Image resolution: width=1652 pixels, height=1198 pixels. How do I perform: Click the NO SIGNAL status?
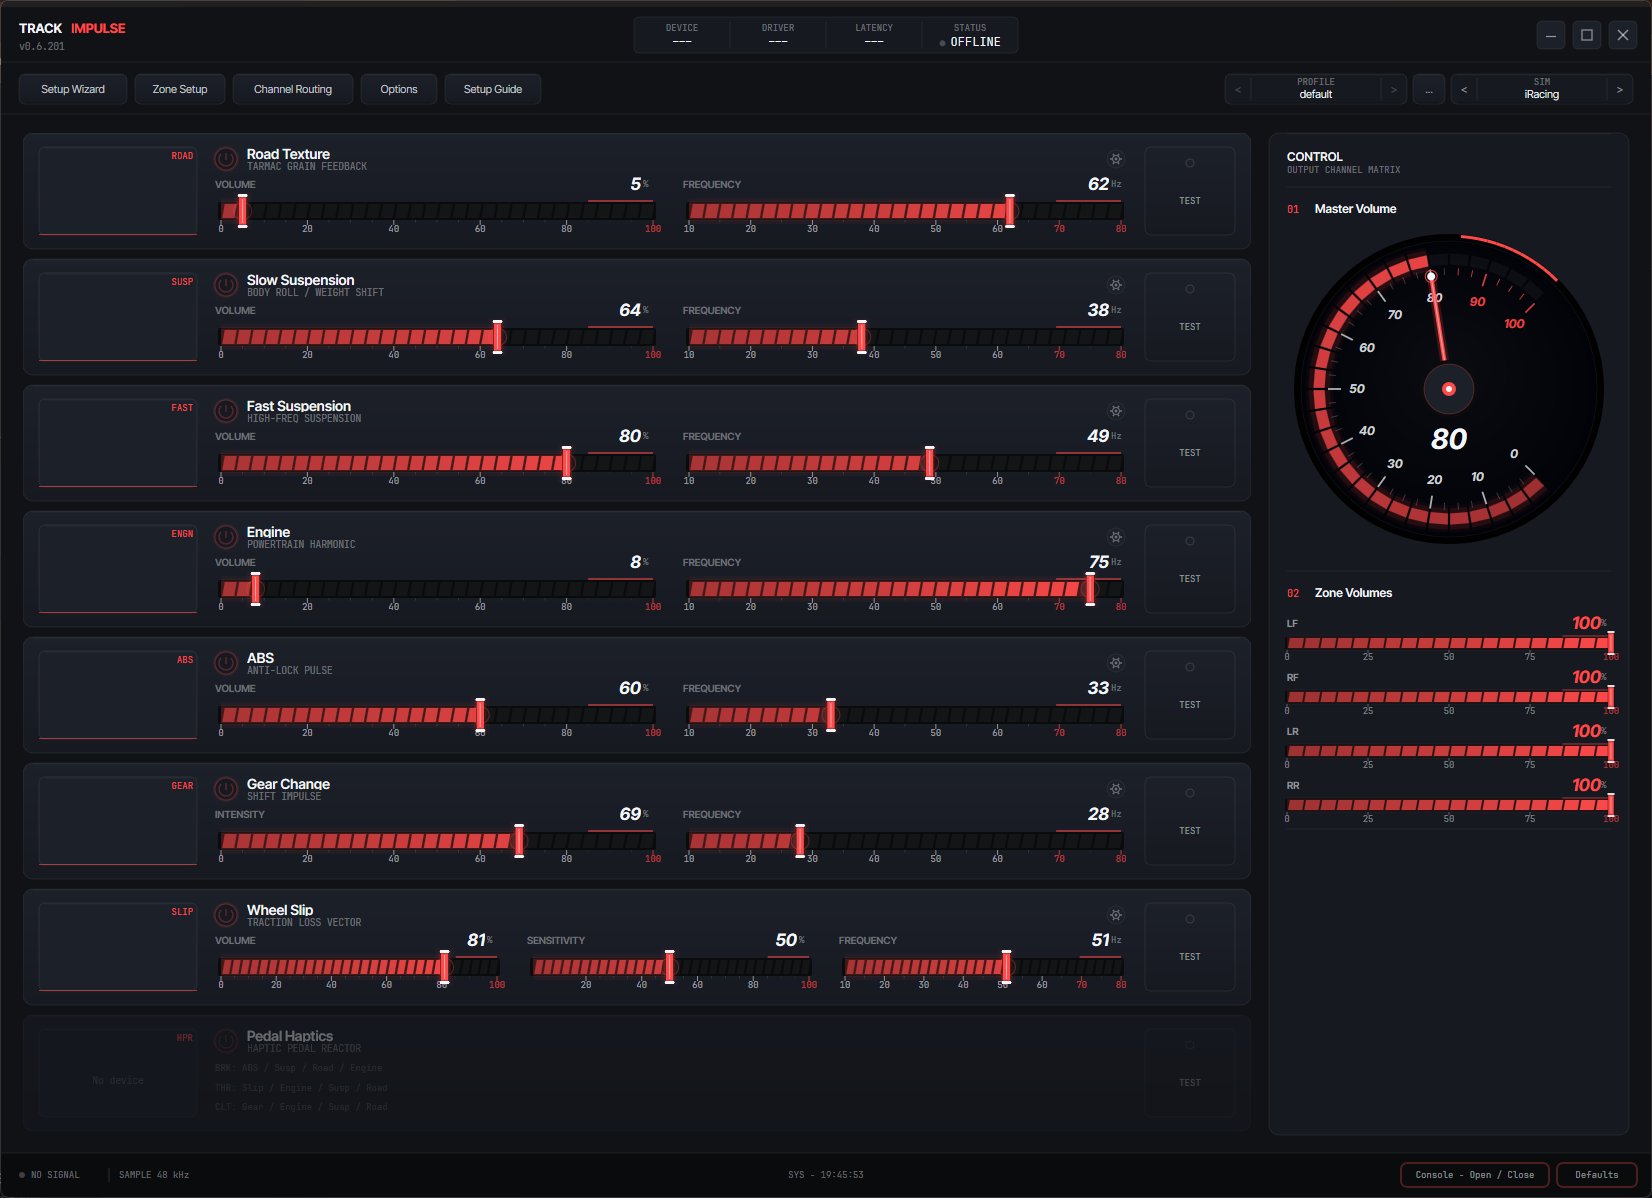[50, 1175]
